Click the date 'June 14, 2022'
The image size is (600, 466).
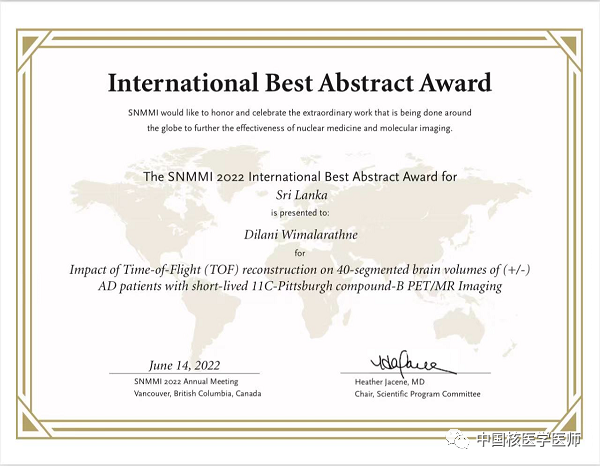tap(184, 365)
